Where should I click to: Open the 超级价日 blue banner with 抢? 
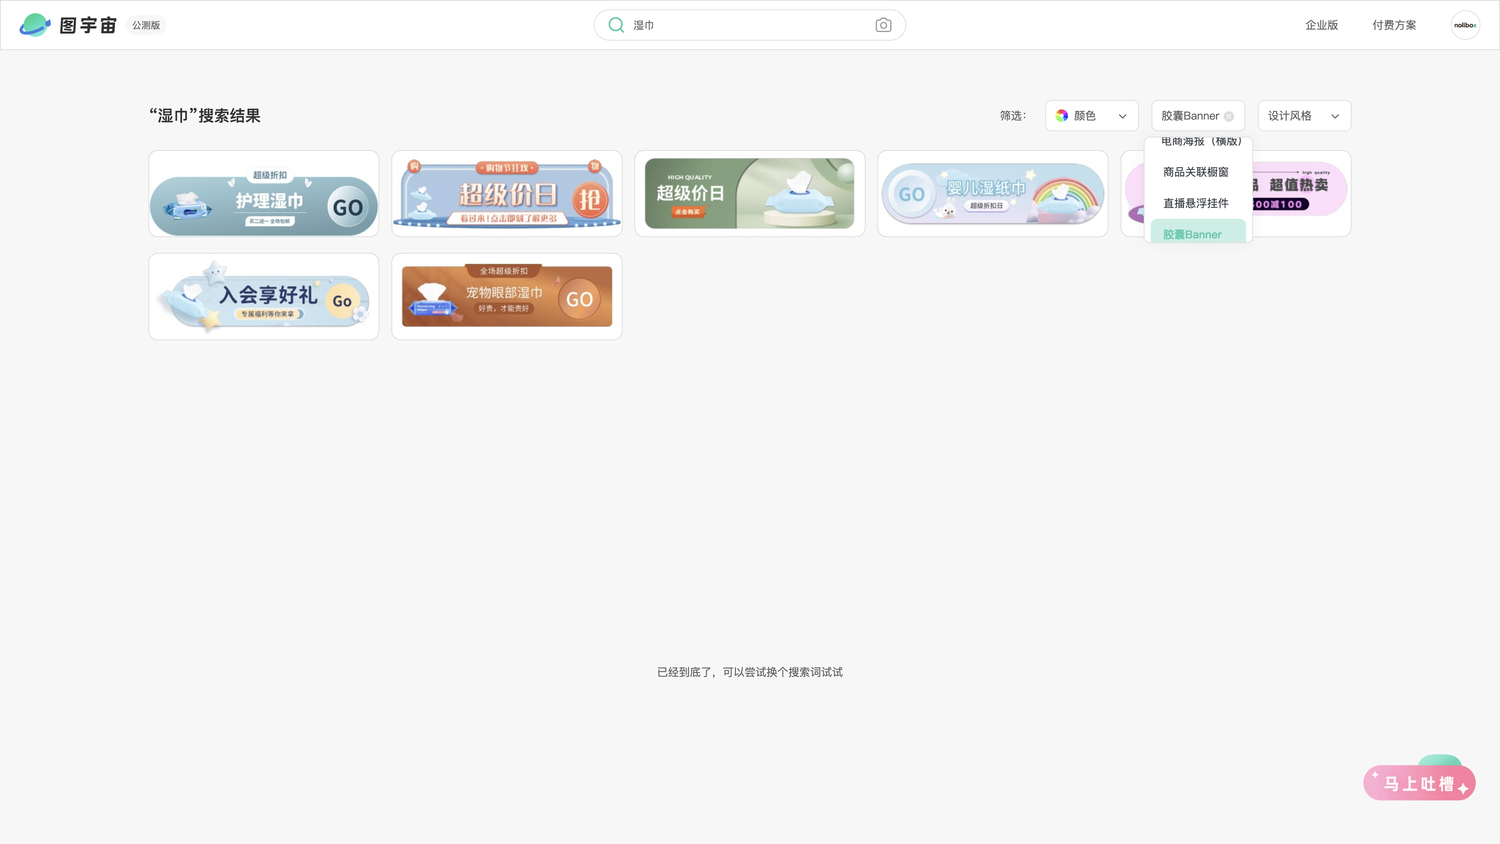coord(507,194)
